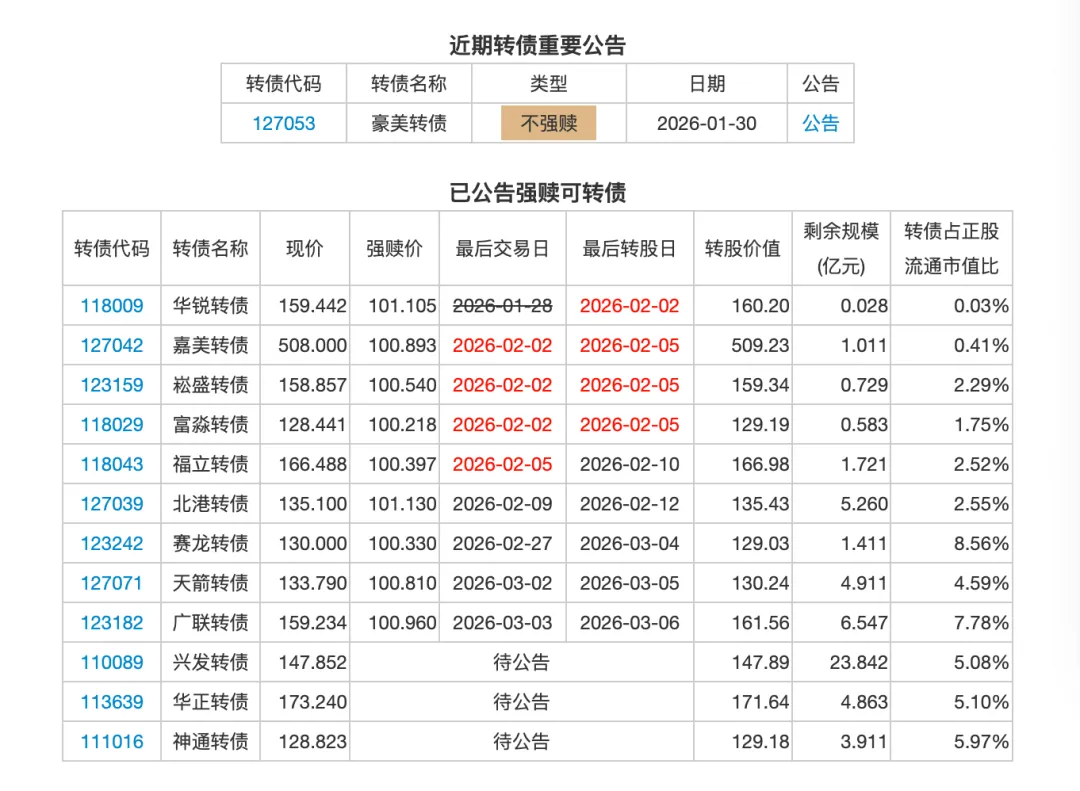Open bond code 127039 link

pyautogui.click(x=112, y=504)
